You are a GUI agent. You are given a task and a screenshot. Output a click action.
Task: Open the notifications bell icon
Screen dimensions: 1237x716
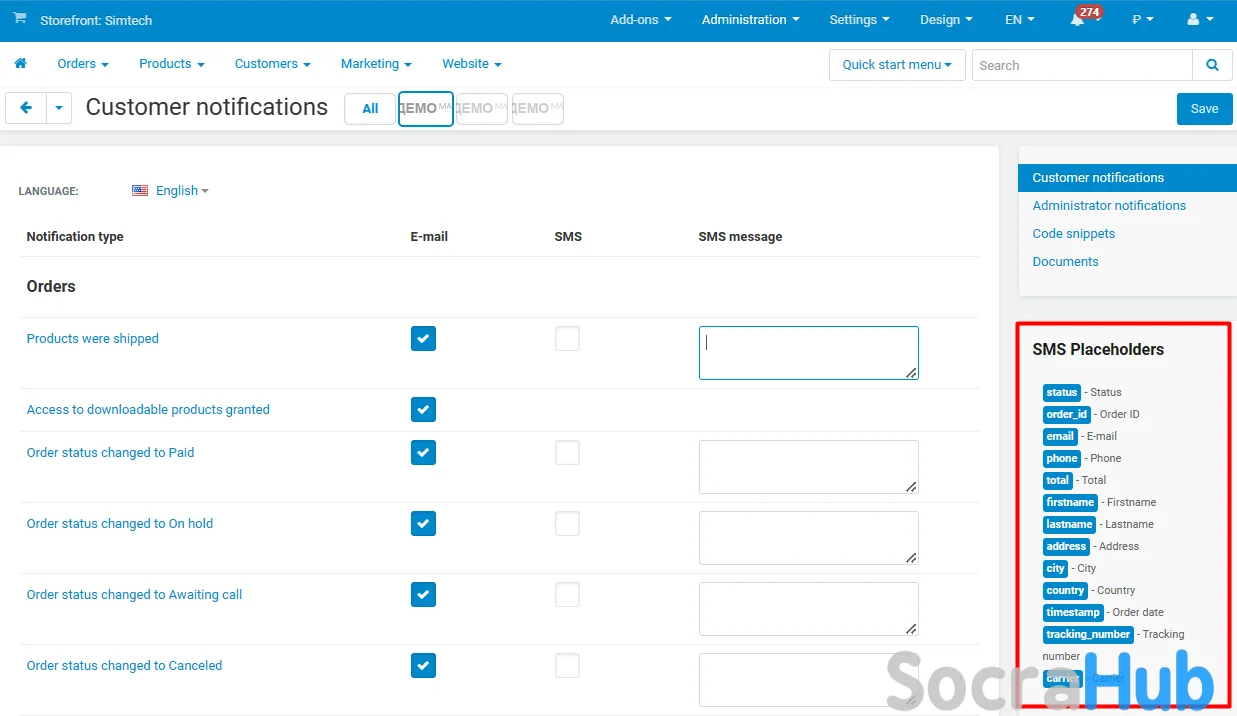(1077, 20)
